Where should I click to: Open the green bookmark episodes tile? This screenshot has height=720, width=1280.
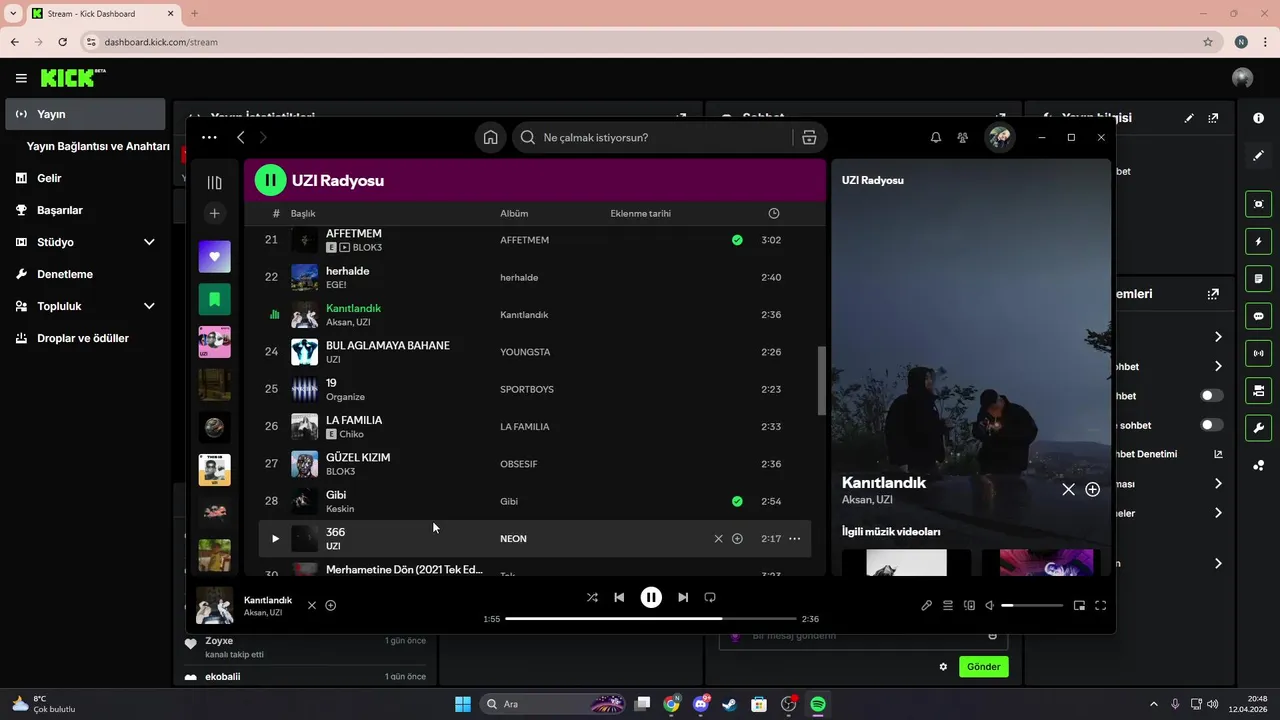click(x=214, y=299)
